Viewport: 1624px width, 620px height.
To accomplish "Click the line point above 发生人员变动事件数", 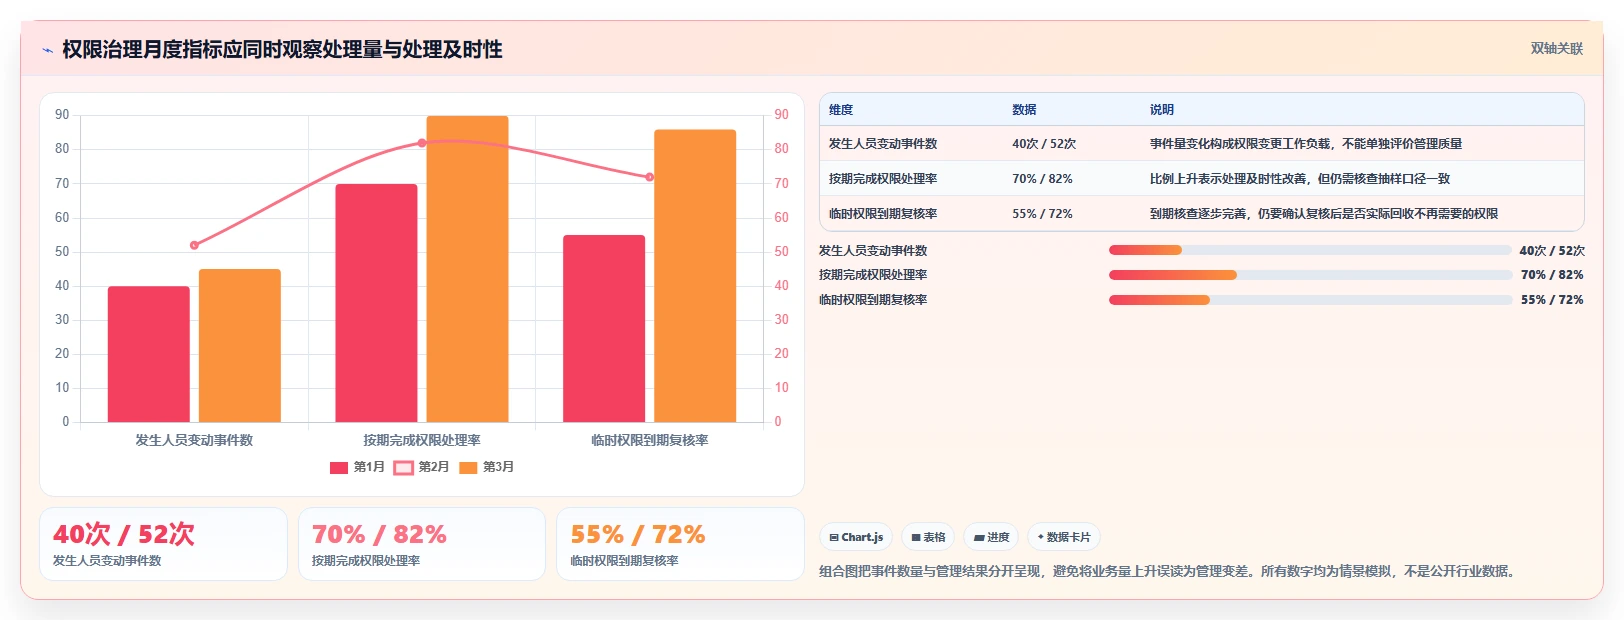I will [194, 245].
